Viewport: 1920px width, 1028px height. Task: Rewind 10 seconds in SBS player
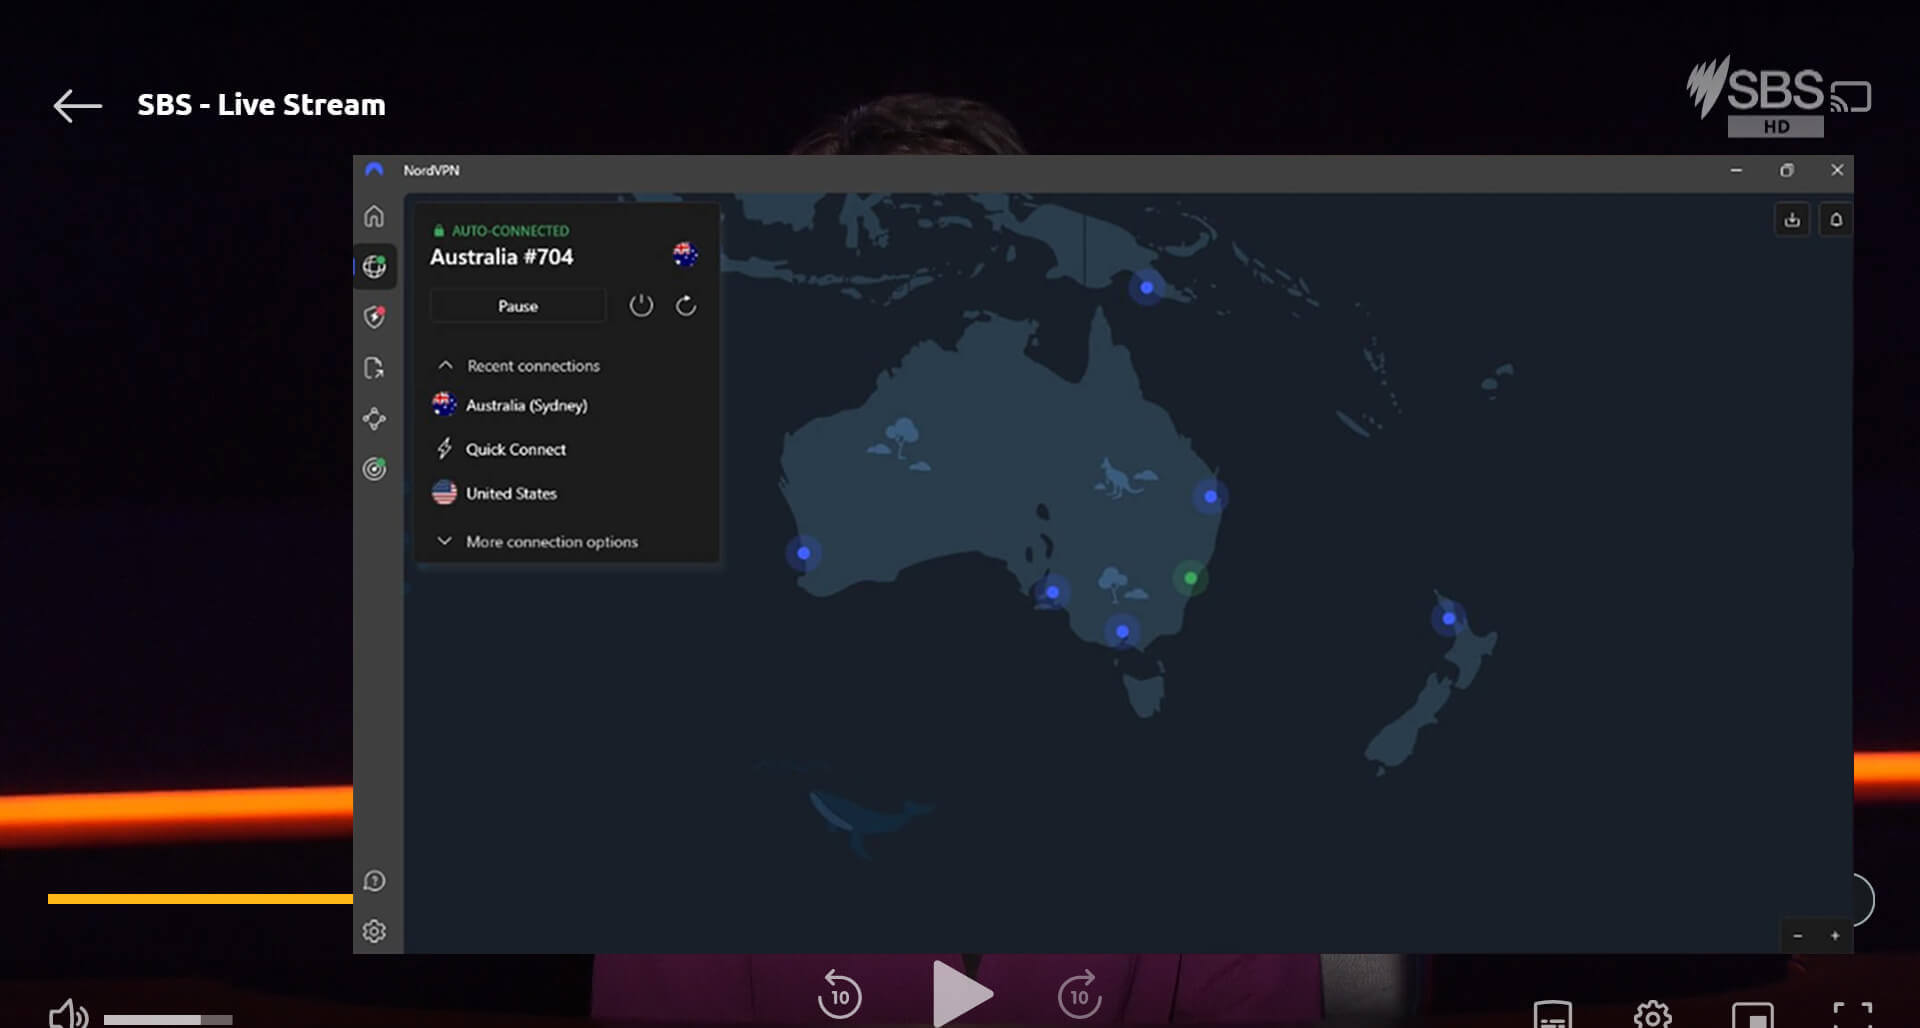[x=840, y=994]
